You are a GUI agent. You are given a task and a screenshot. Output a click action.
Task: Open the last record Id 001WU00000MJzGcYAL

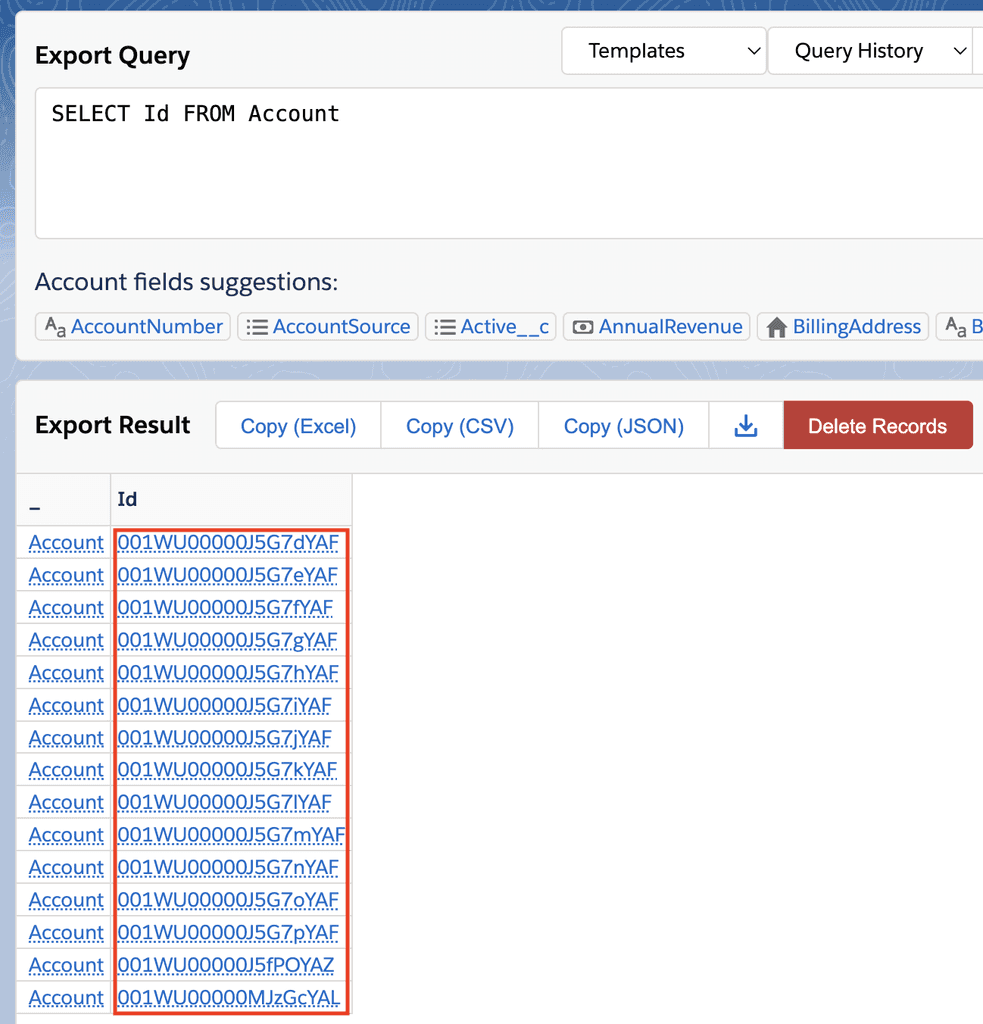click(x=231, y=997)
